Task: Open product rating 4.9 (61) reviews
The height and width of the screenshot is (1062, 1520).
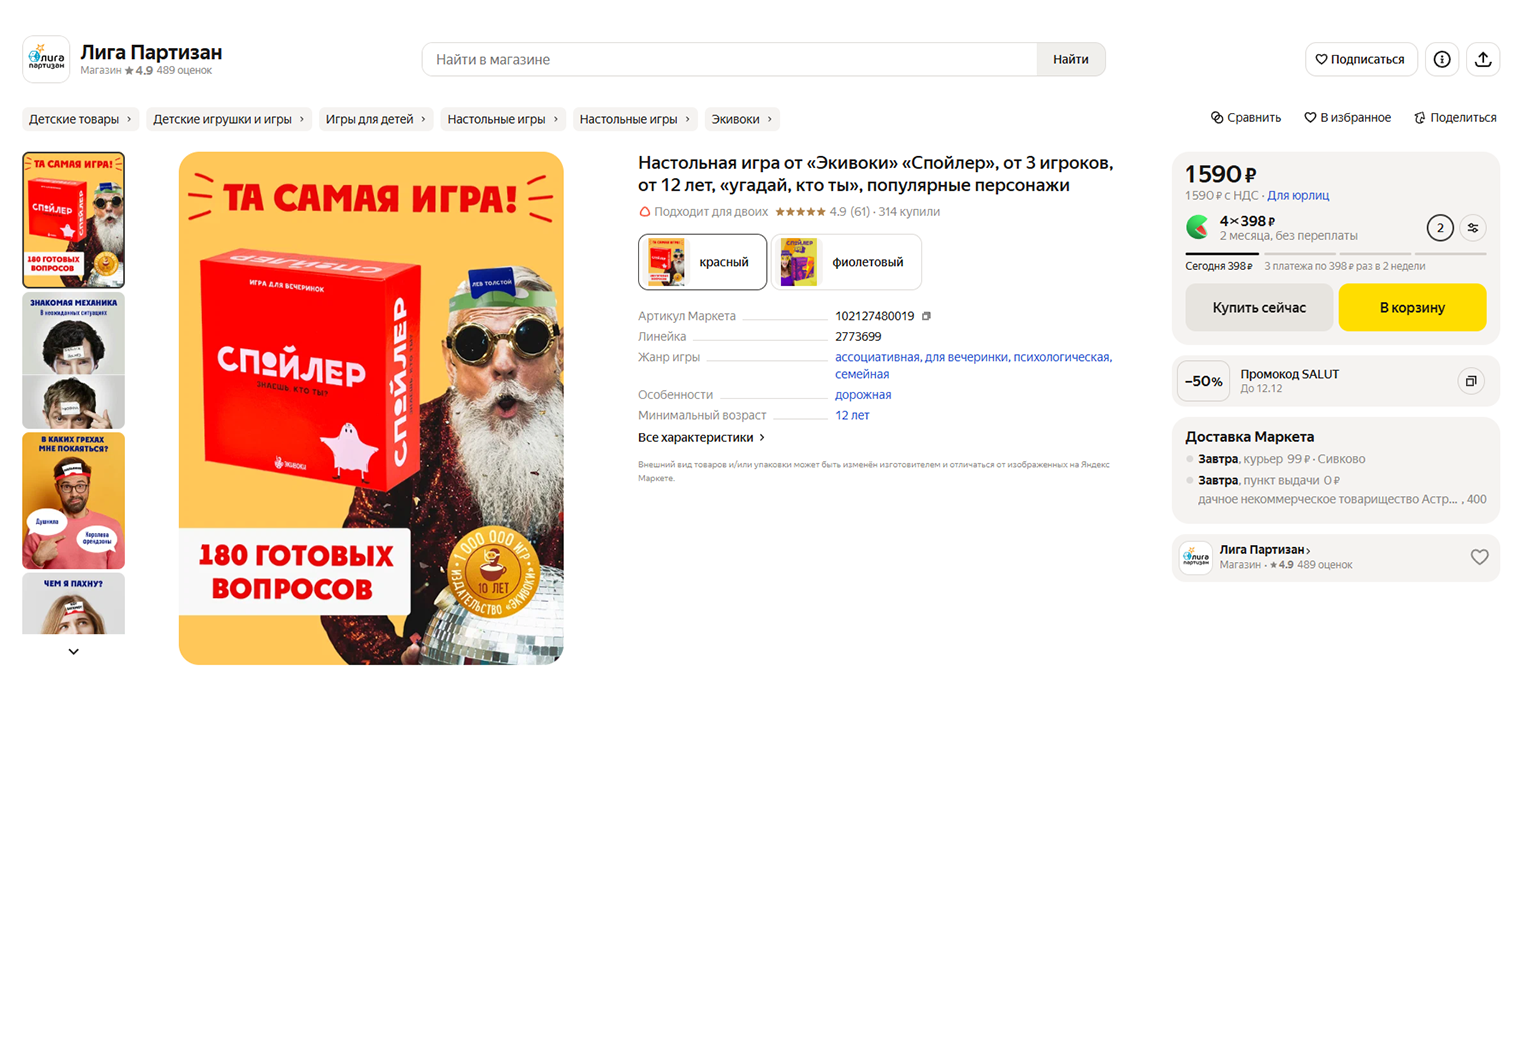Action: coord(823,212)
